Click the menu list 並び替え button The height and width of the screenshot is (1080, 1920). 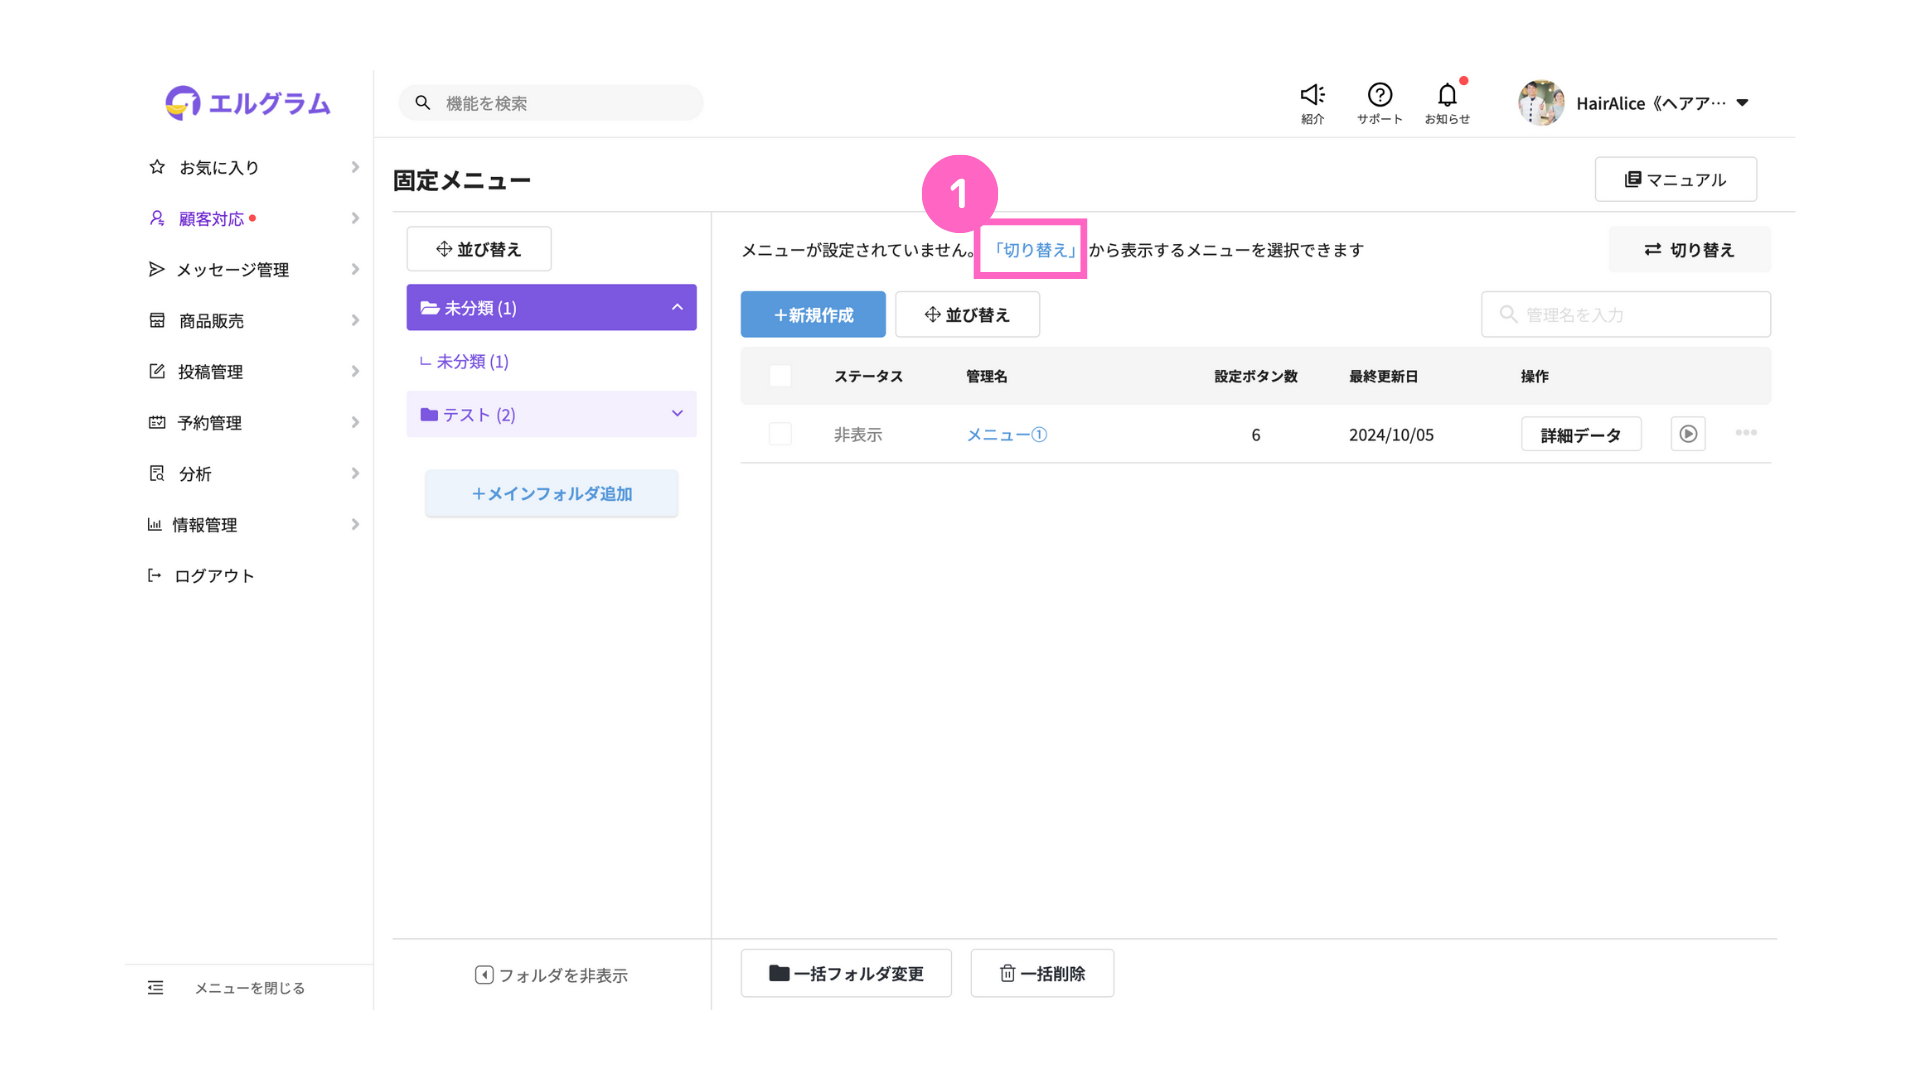(x=967, y=314)
